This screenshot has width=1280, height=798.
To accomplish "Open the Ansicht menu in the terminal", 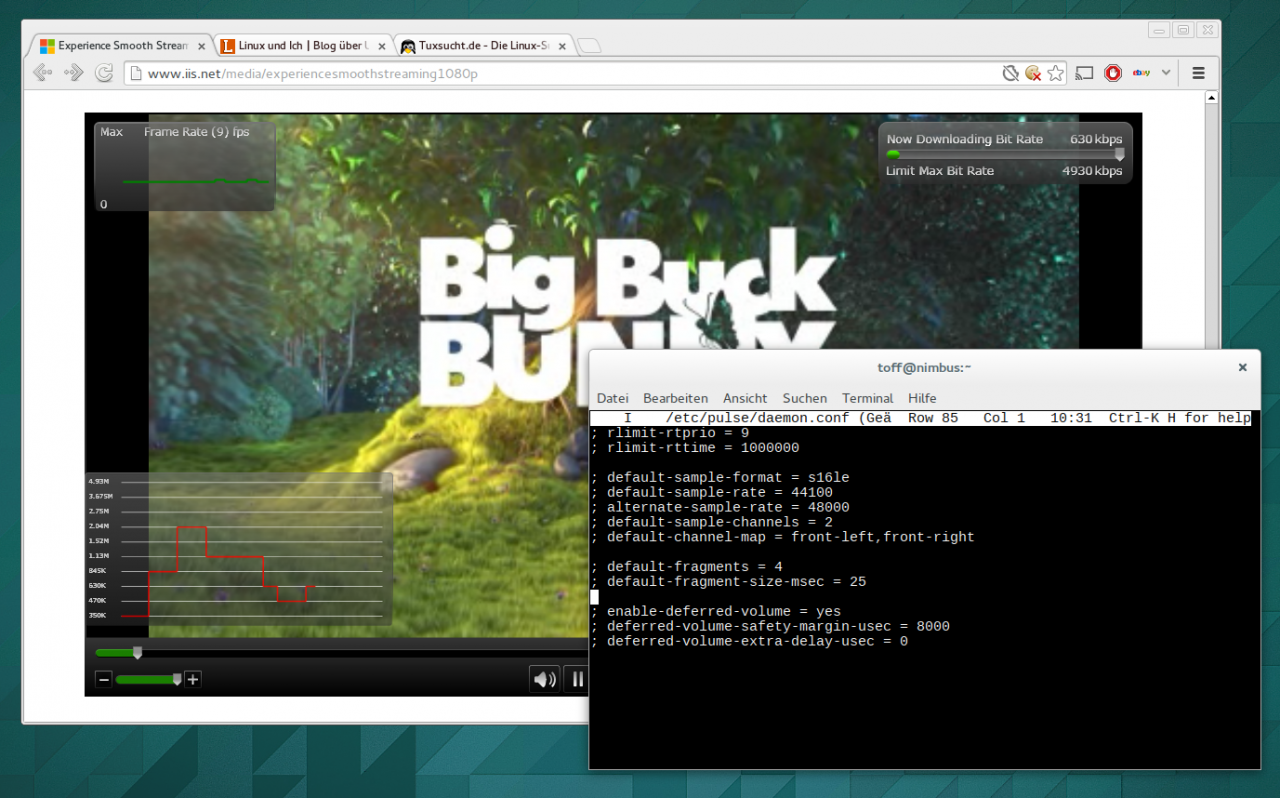I will [745, 398].
